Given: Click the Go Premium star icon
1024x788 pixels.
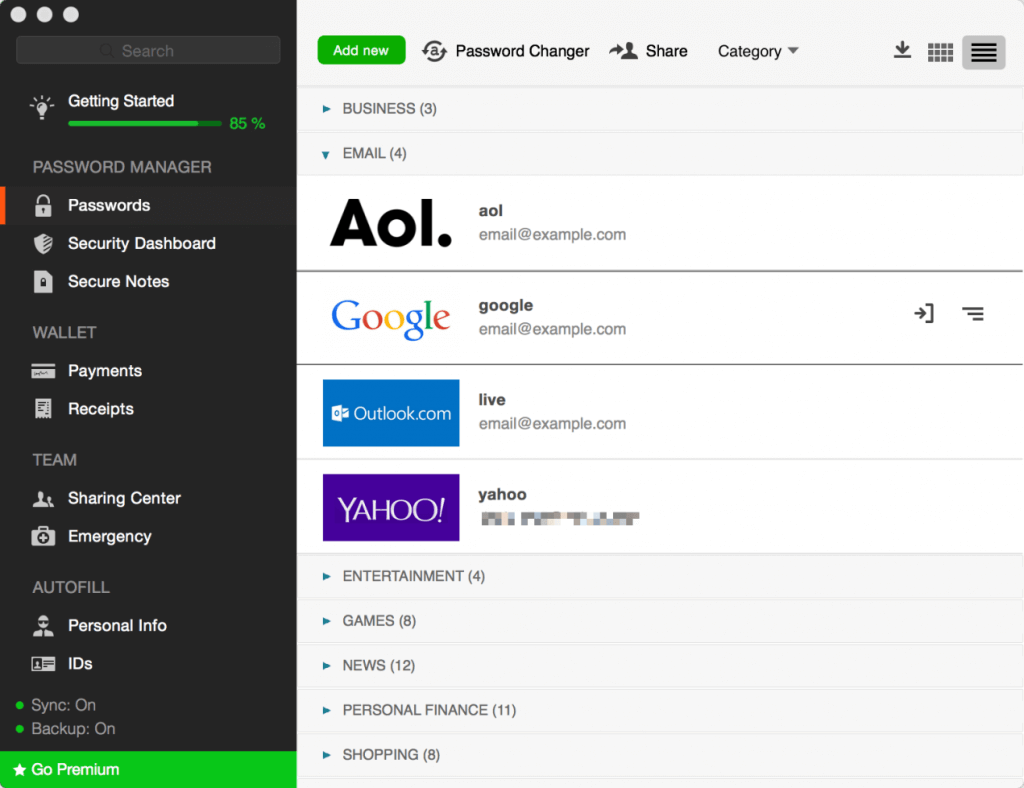Looking at the screenshot, I should tap(20, 770).
